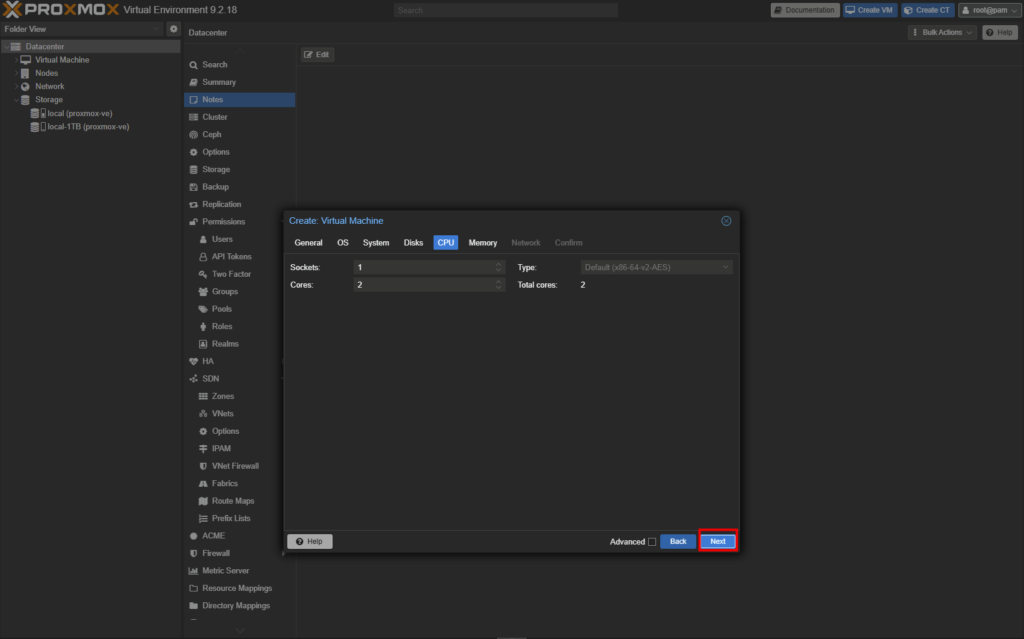Collapse the Storage tree node

pyautogui.click(x=17, y=100)
